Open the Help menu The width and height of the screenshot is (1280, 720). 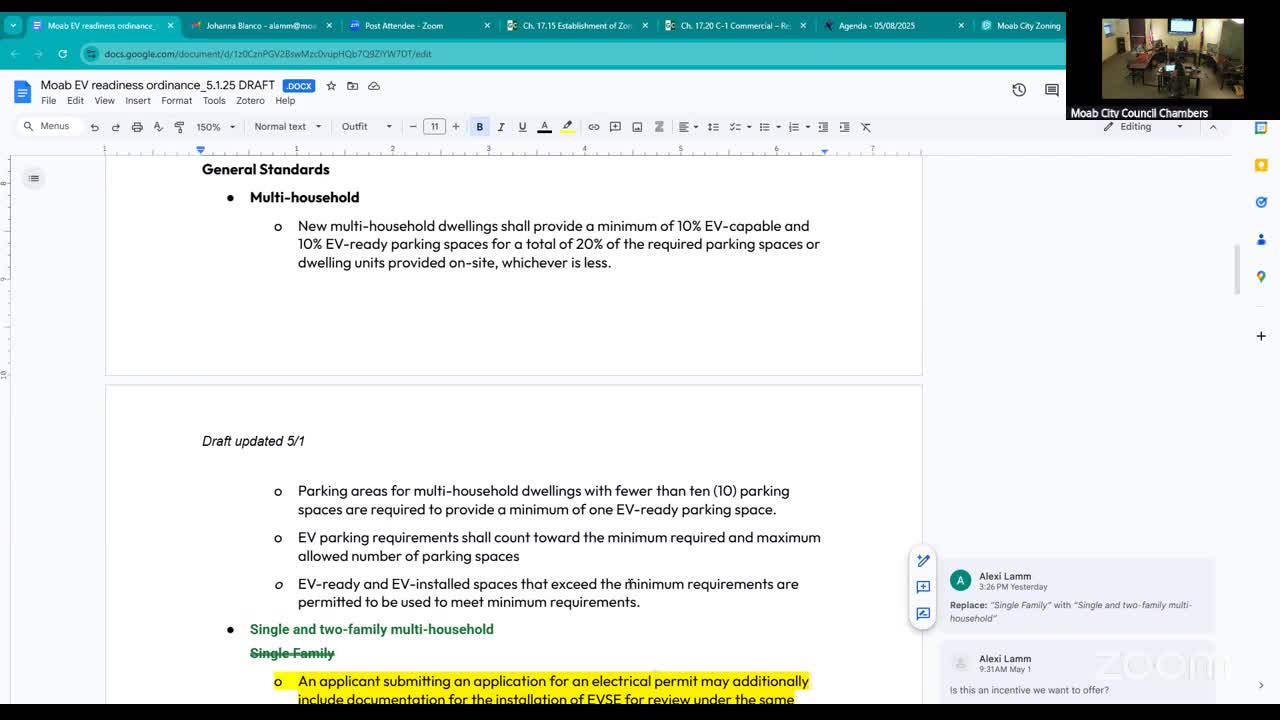(285, 101)
